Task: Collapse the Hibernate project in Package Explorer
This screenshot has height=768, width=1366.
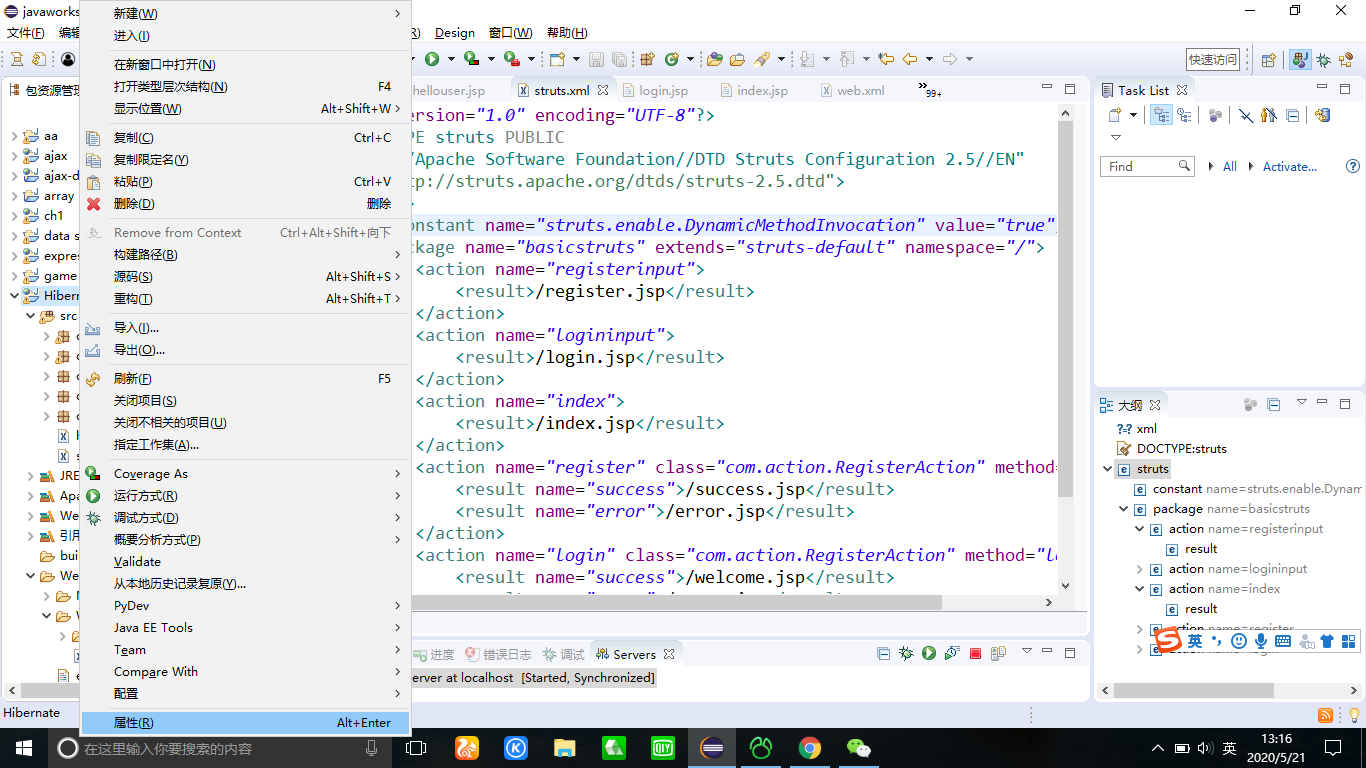Action: coord(14,296)
